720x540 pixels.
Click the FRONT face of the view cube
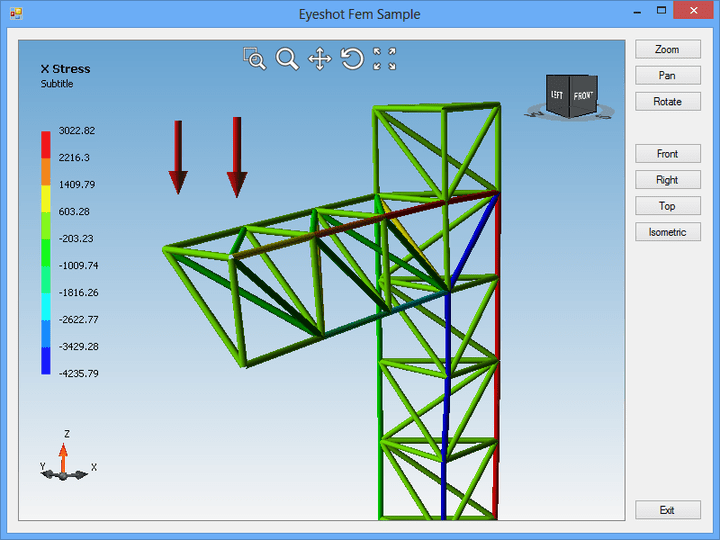[585, 95]
